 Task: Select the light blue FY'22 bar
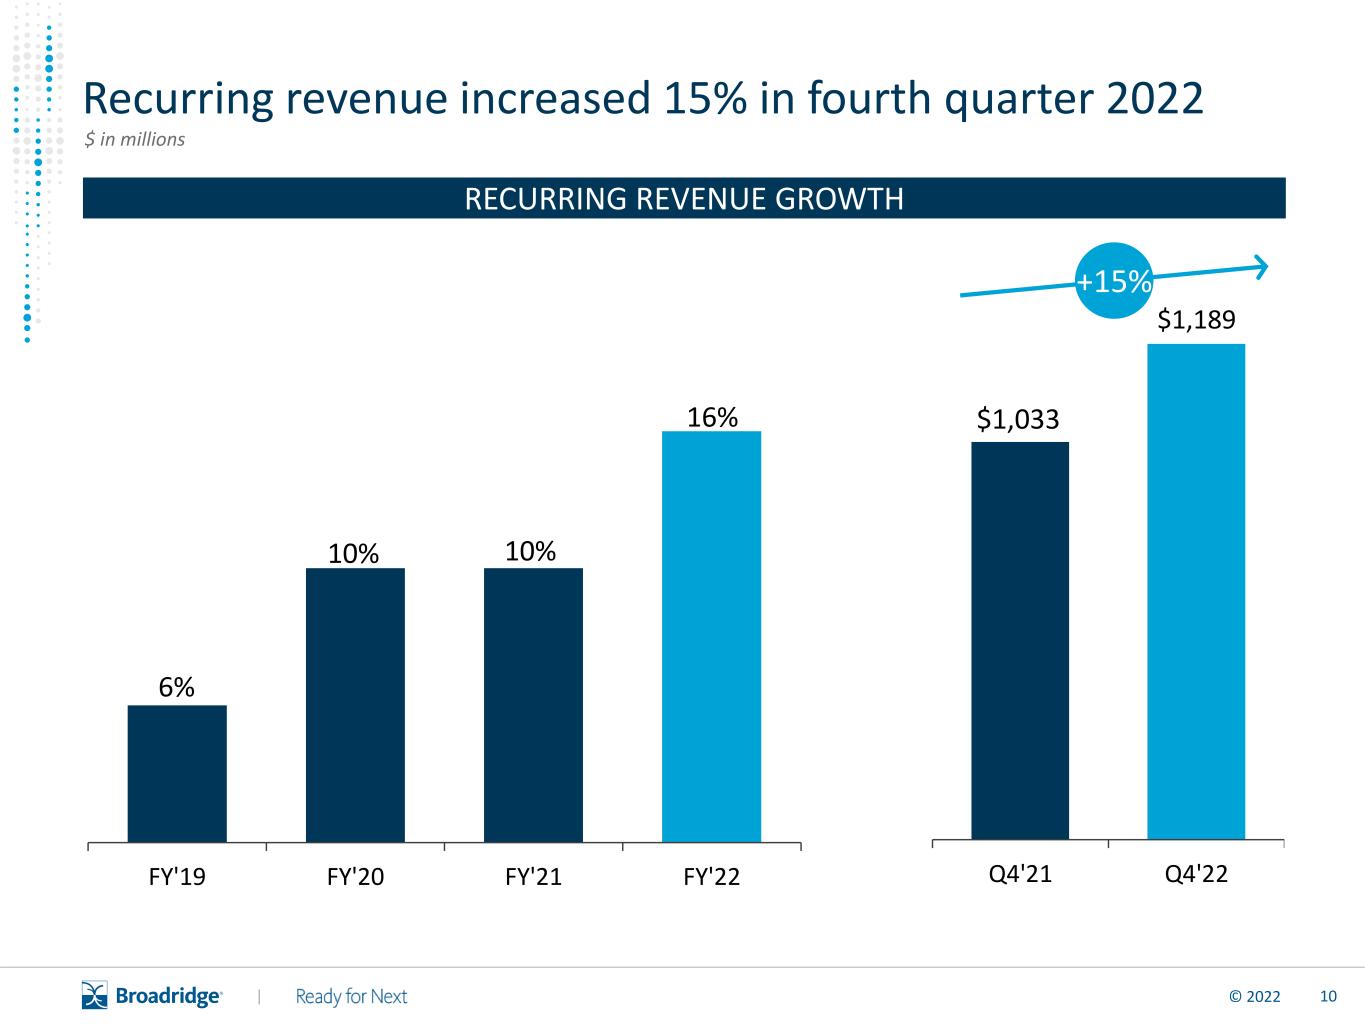click(x=712, y=637)
